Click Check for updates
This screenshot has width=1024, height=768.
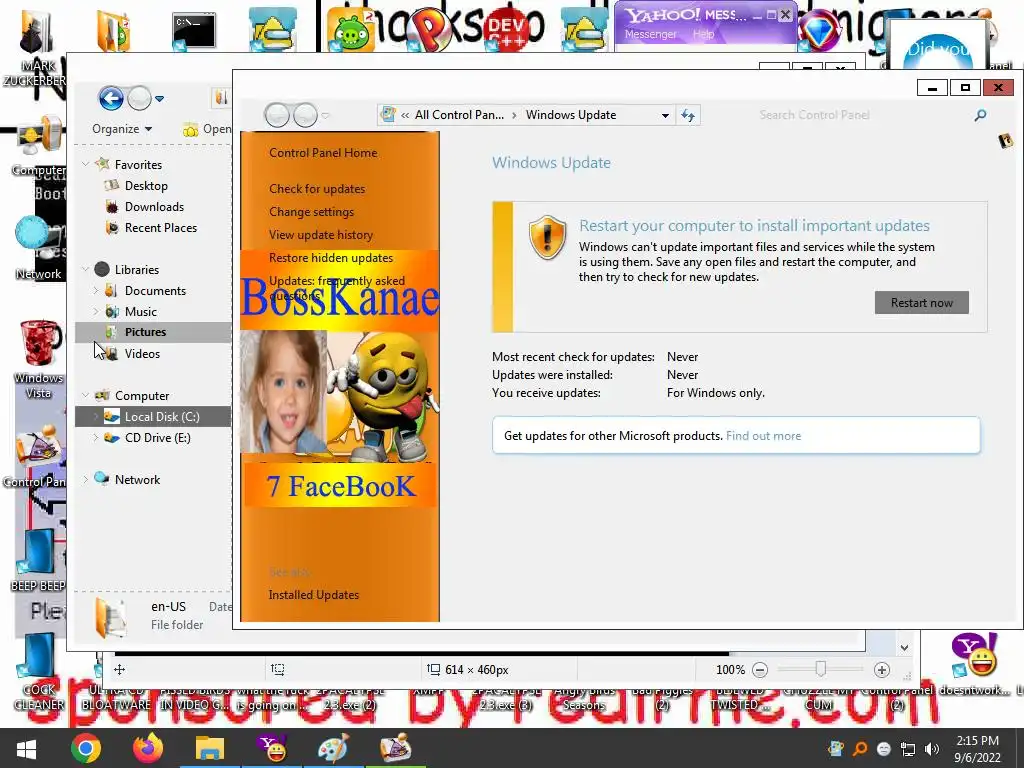(x=317, y=189)
